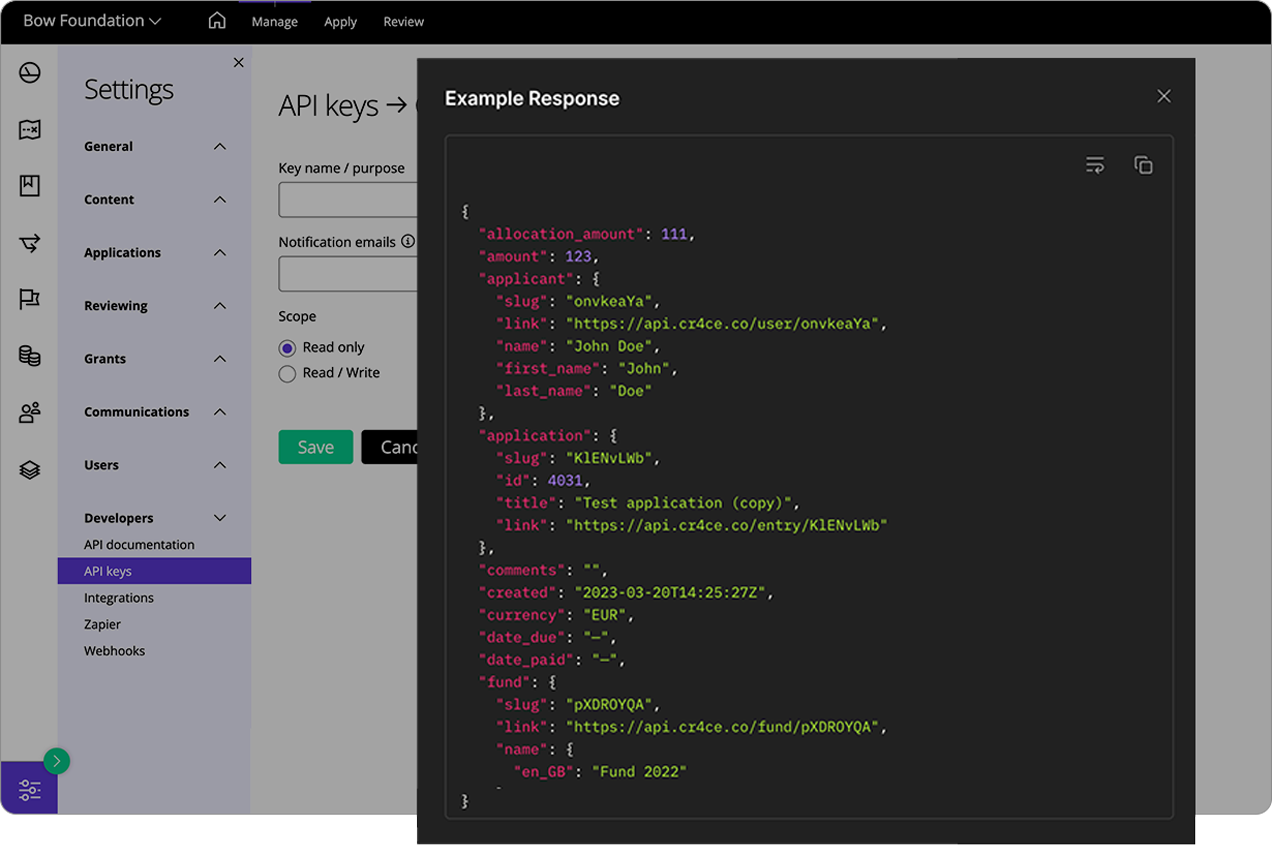
Task: Switch to the Apply tab
Action: pyautogui.click(x=340, y=22)
